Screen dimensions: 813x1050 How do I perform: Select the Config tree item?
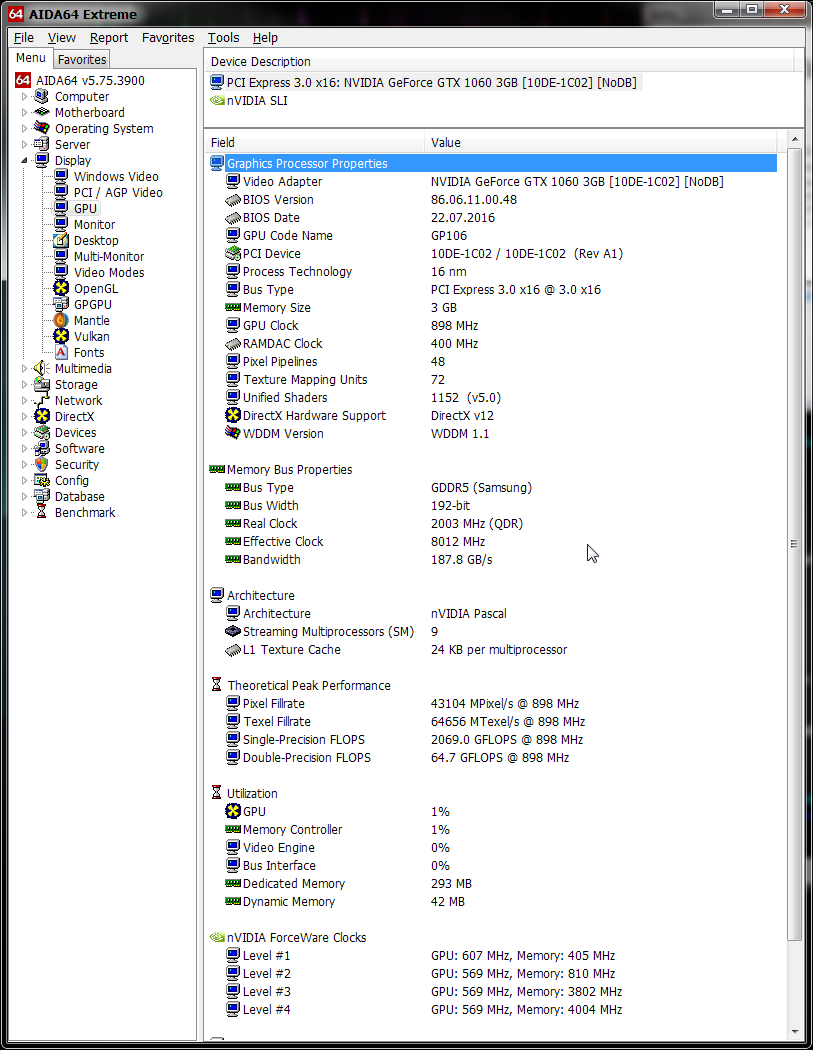click(x=72, y=481)
